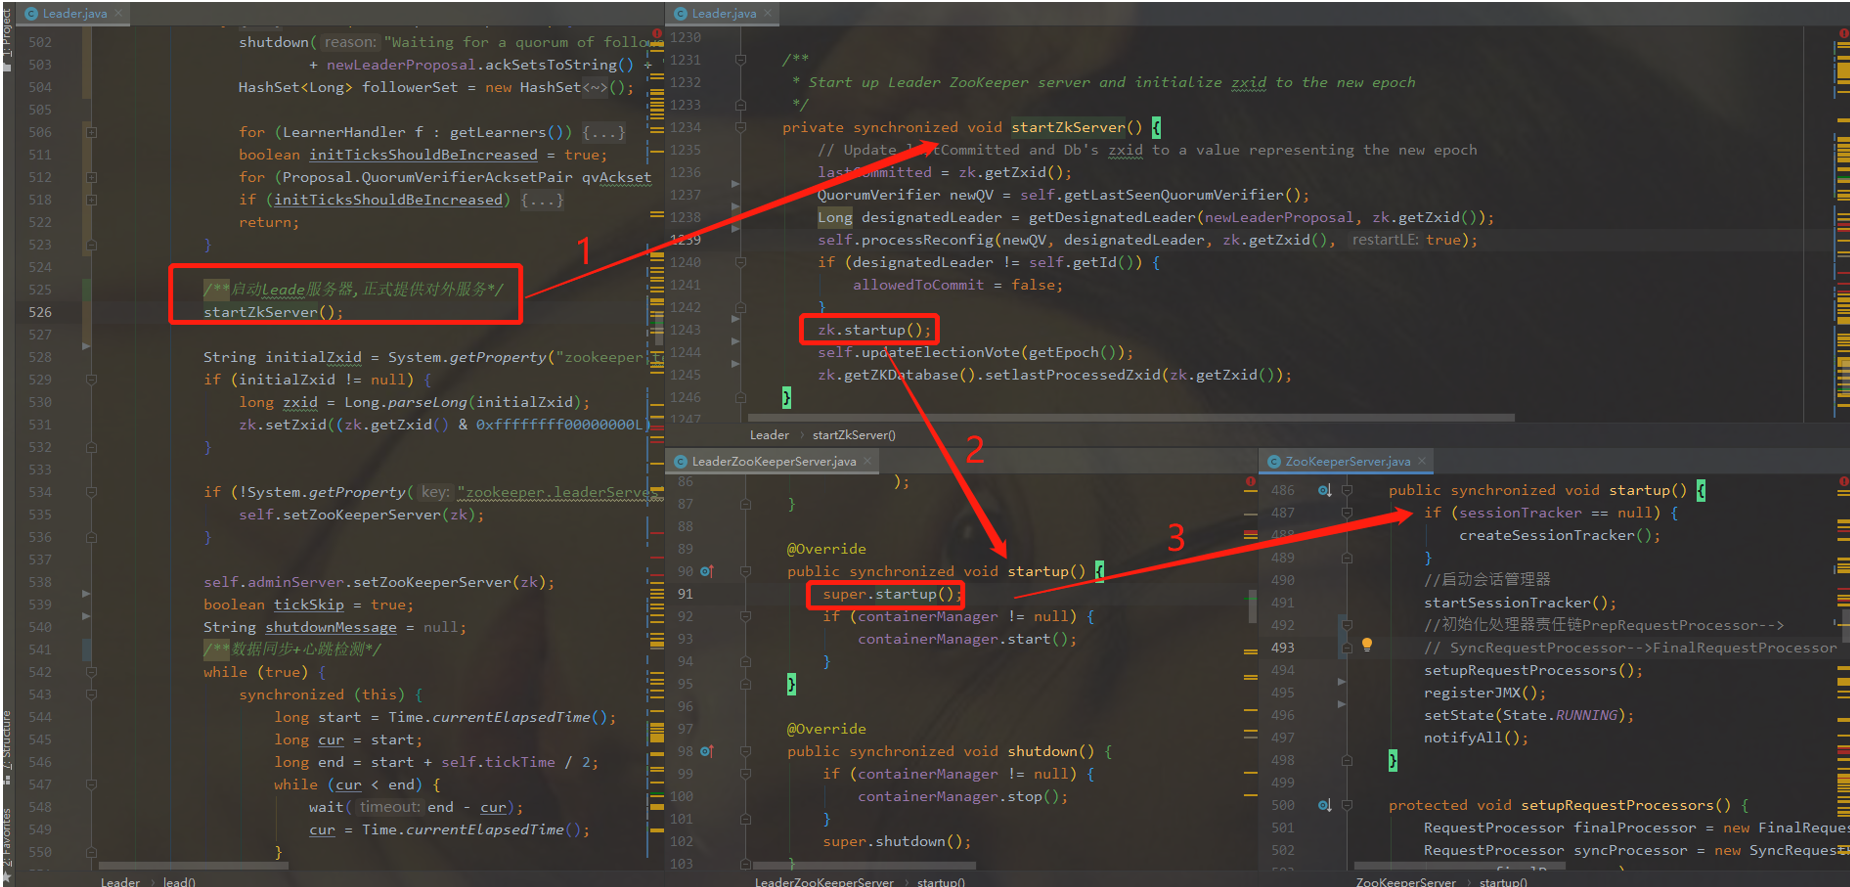Expand the folded if block at line 518
Viewport: 1850px width, 887px height.
[x=91, y=200]
